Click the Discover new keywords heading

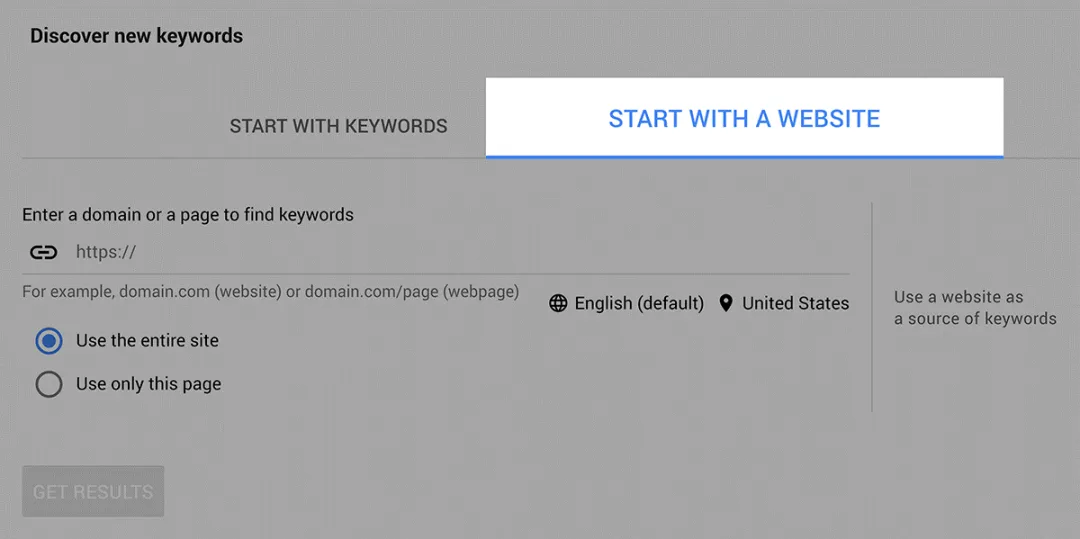(136, 36)
